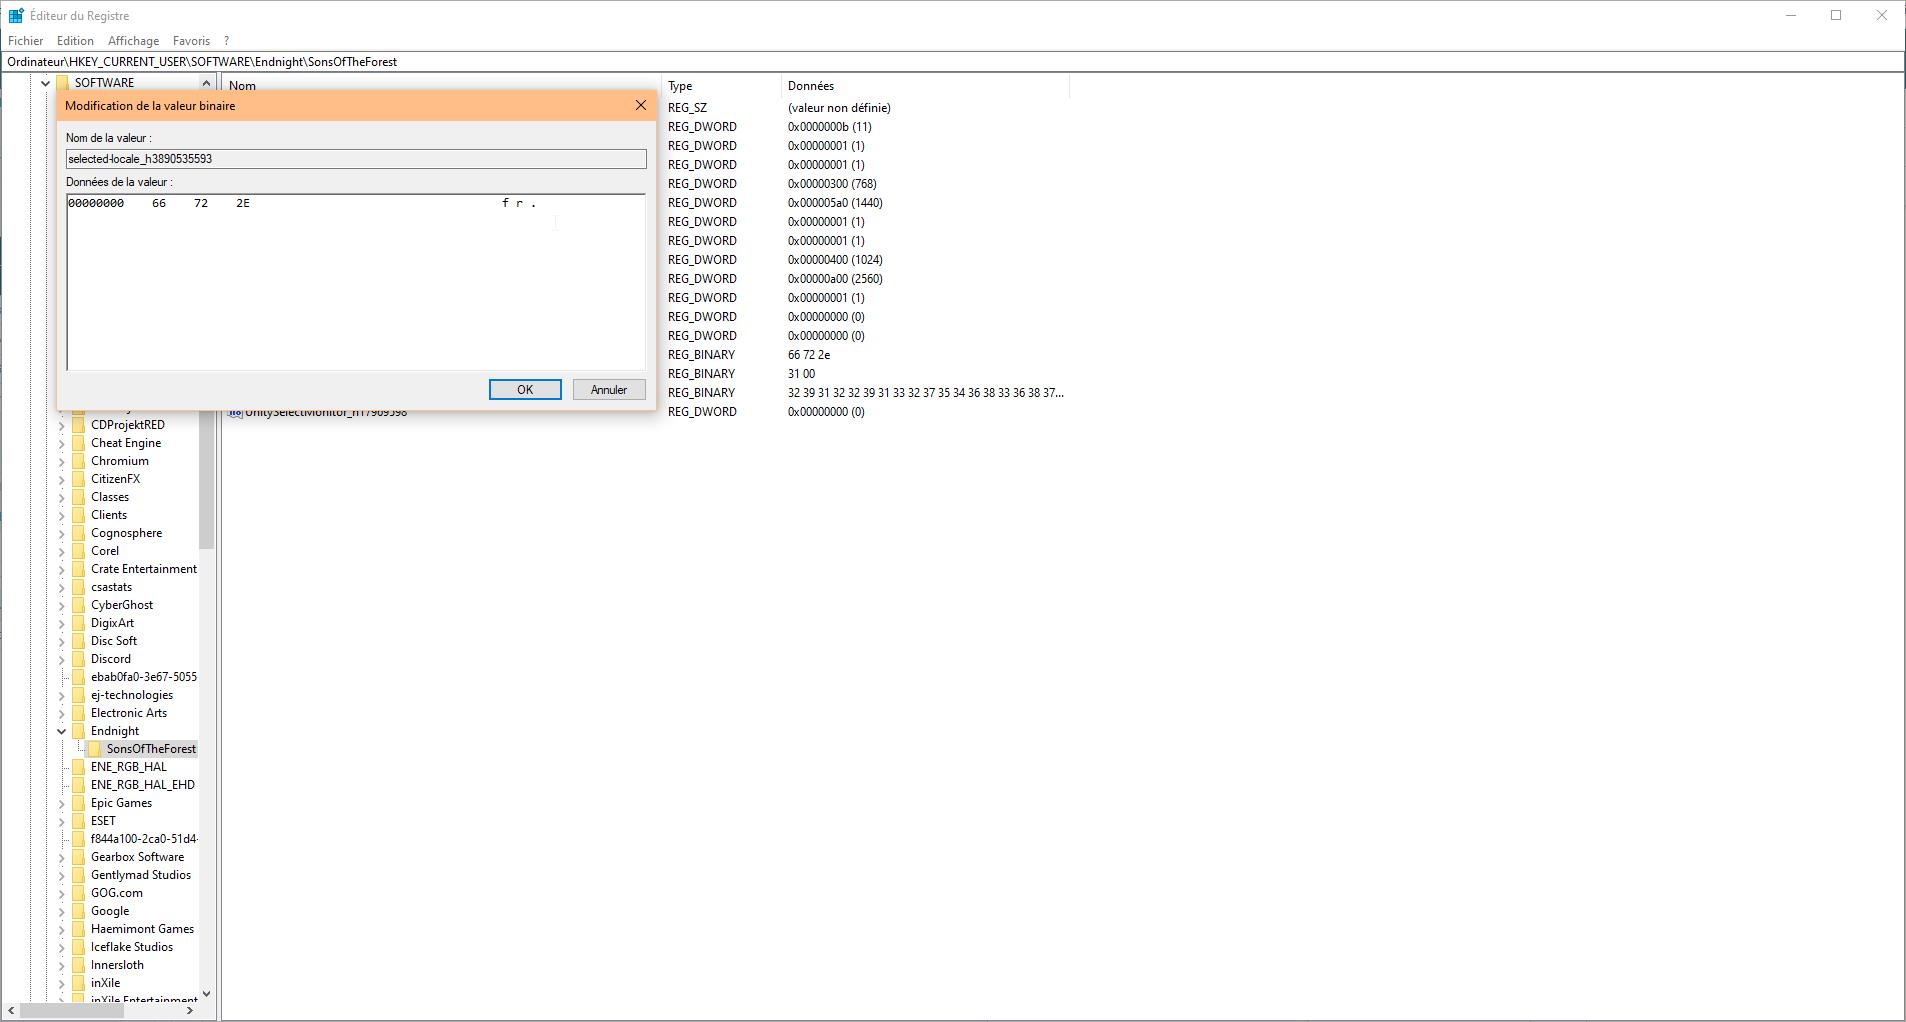
Task: Expand the Cheat Engine tree node
Action: pyautogui.click(x=62, y=442)
